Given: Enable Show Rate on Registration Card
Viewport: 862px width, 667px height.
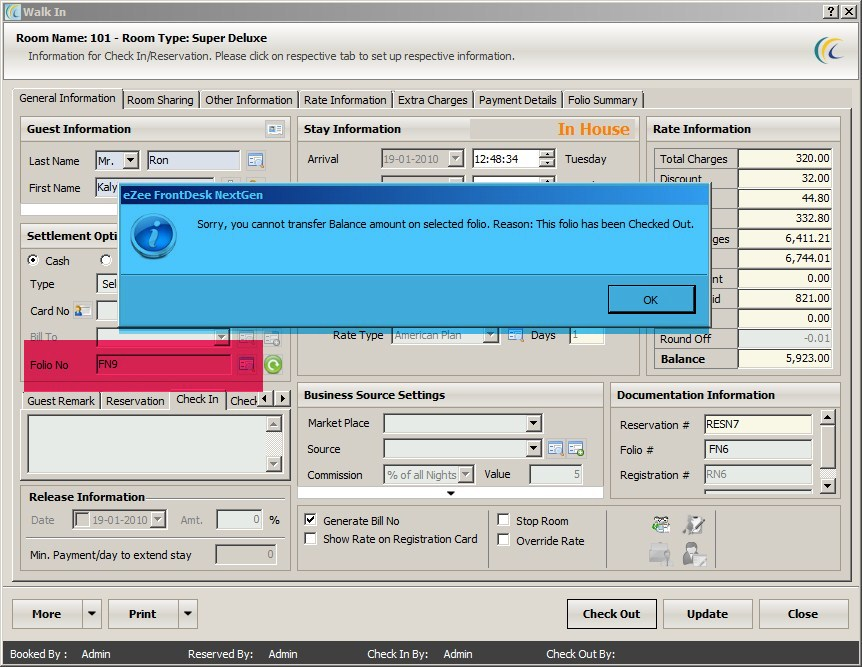Looking at the screenshot, I should click(x=311, y=538).
